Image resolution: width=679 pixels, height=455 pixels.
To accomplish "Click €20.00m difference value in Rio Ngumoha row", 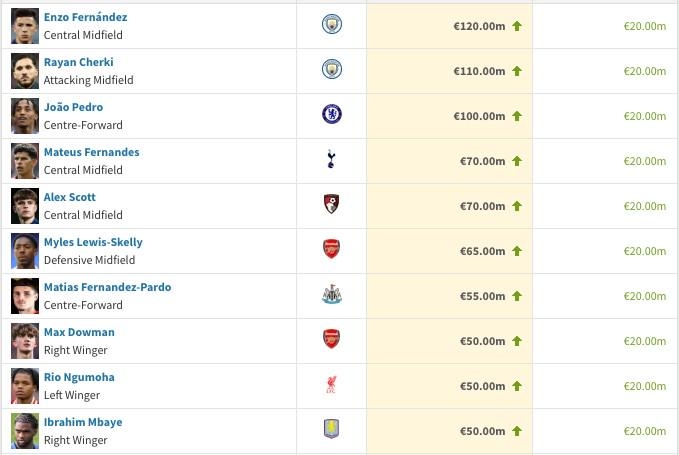I will 644,386.
